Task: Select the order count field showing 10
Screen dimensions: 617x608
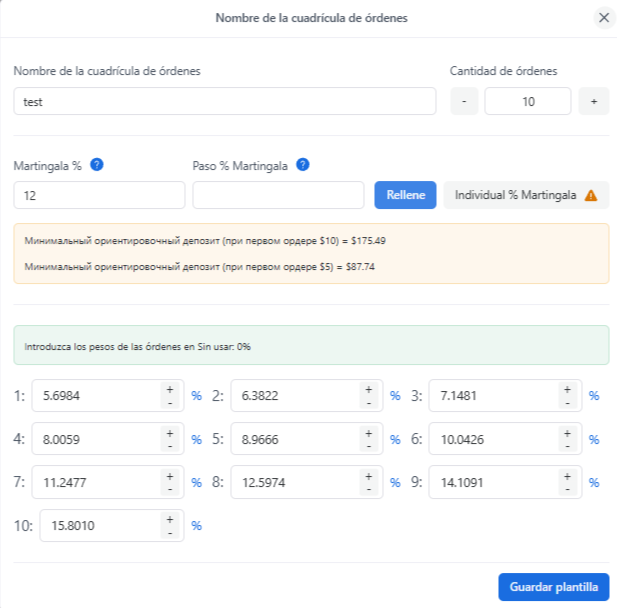Action: [528, 102]
